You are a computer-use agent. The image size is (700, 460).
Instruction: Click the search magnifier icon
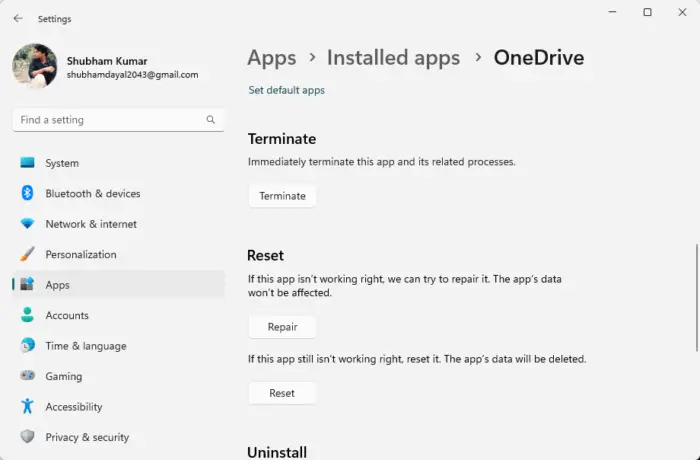click(211, 120)
